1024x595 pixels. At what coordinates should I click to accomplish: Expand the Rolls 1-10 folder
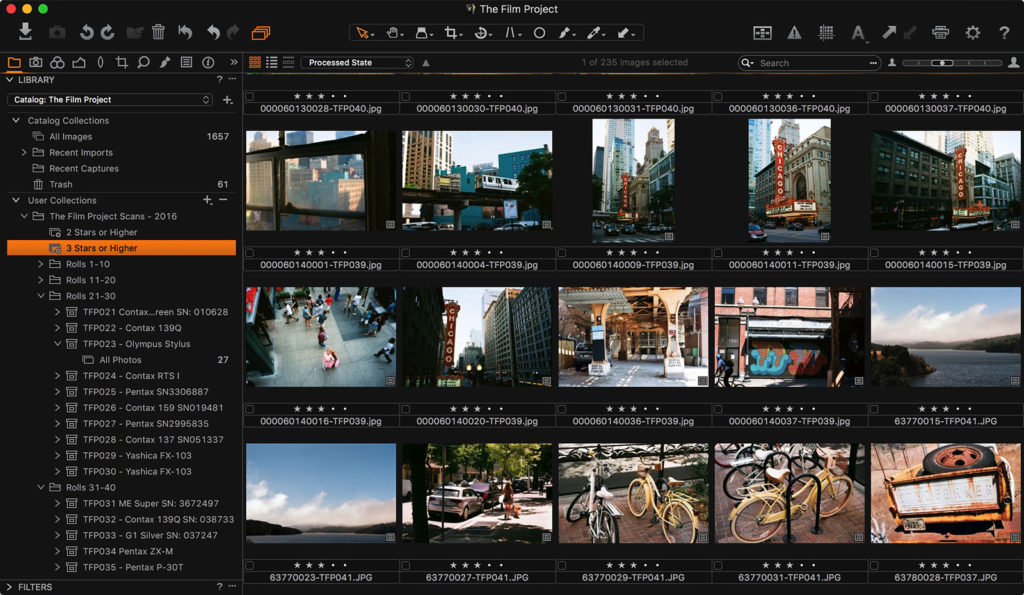[41, 264]
